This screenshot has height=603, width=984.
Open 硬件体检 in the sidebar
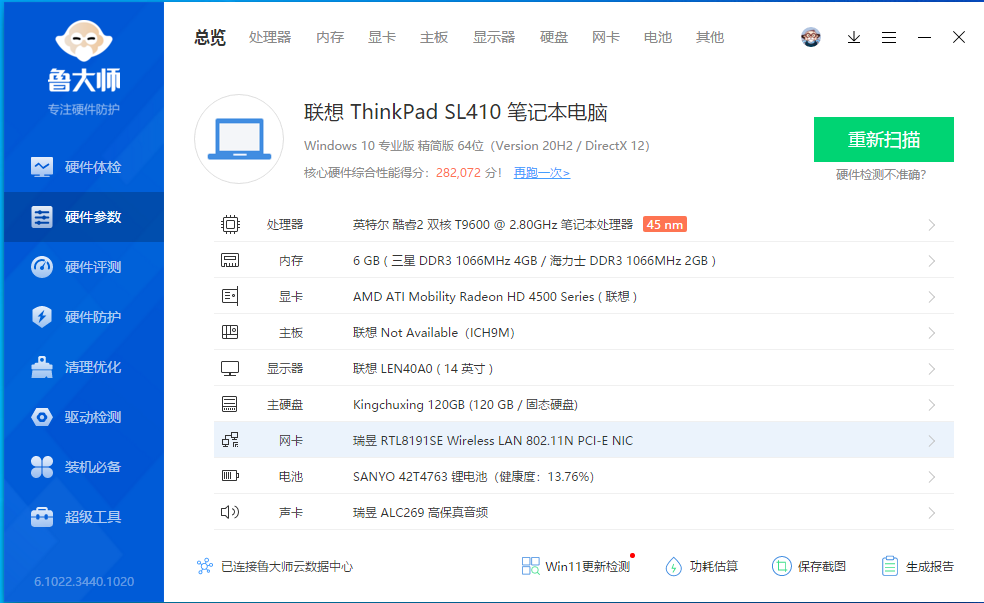tap(83, 167)
